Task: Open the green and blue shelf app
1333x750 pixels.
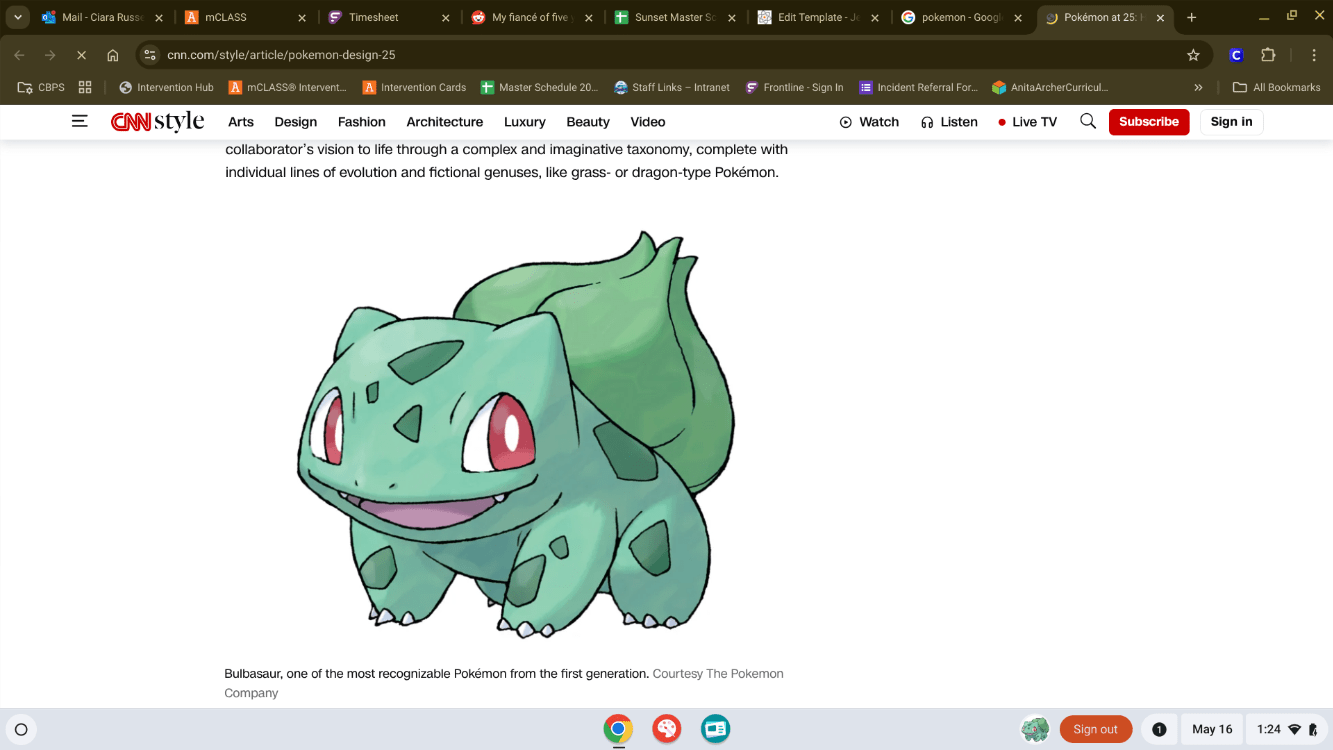Action: click(716, 729)
